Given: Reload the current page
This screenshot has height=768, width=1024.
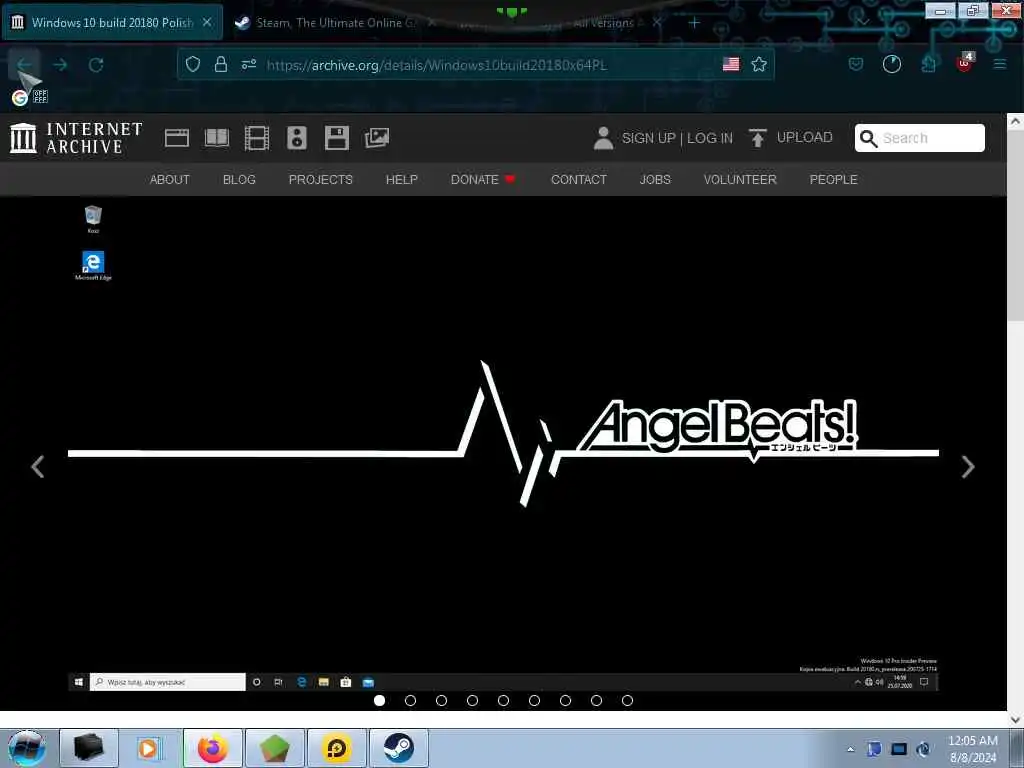Looking at the screenshot, I should pos(96,65).
